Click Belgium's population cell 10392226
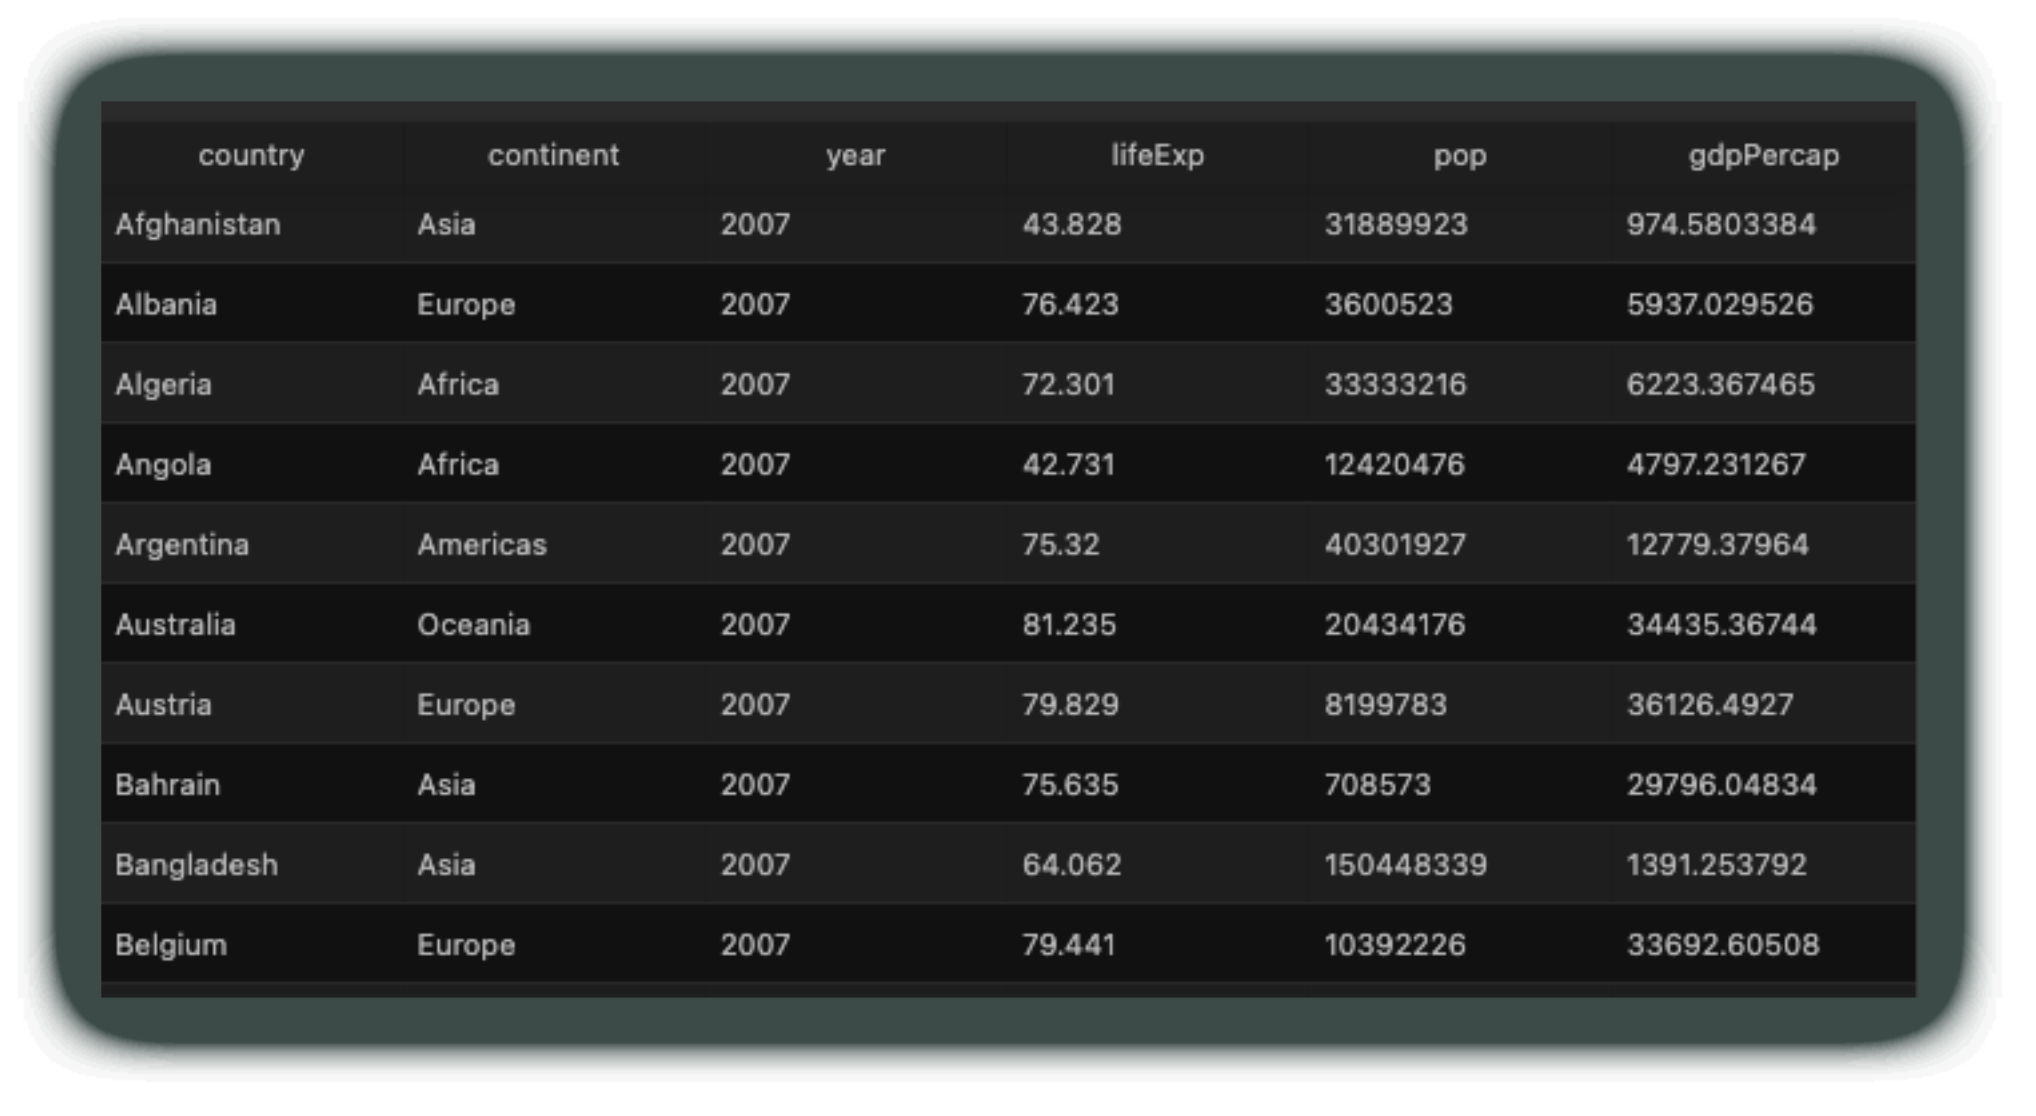 point(1395,944)
